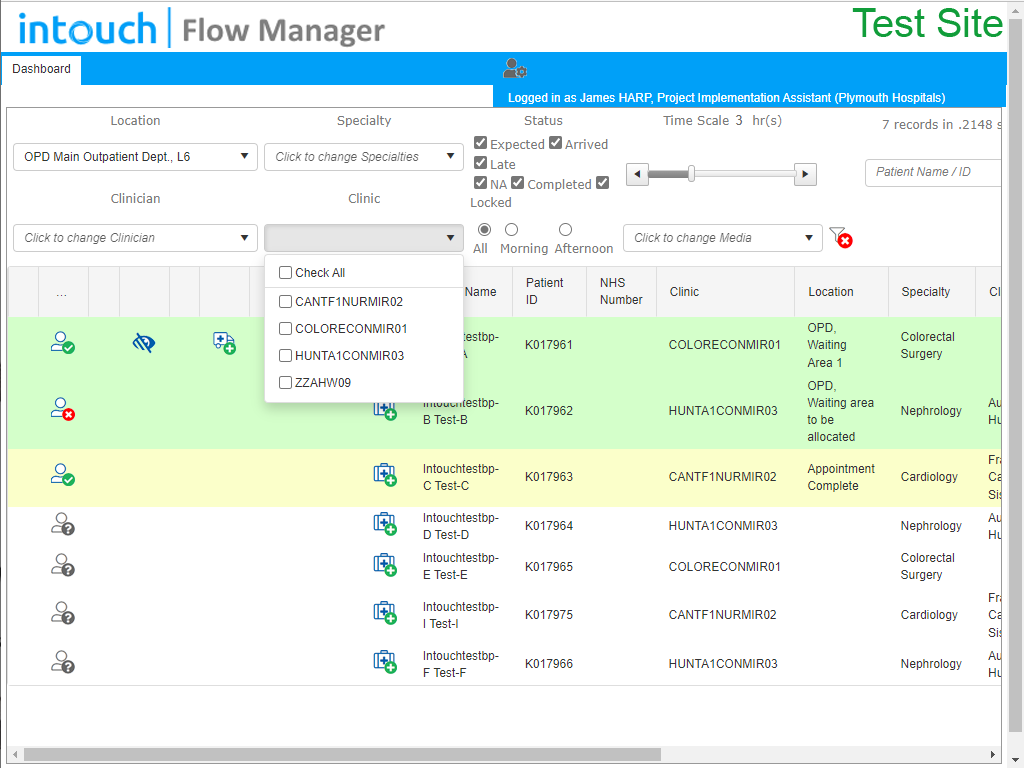Open the user settings icon in header
Image resolution: width=1024 pixels, height=768 pixels.
(x=515, y=68)
